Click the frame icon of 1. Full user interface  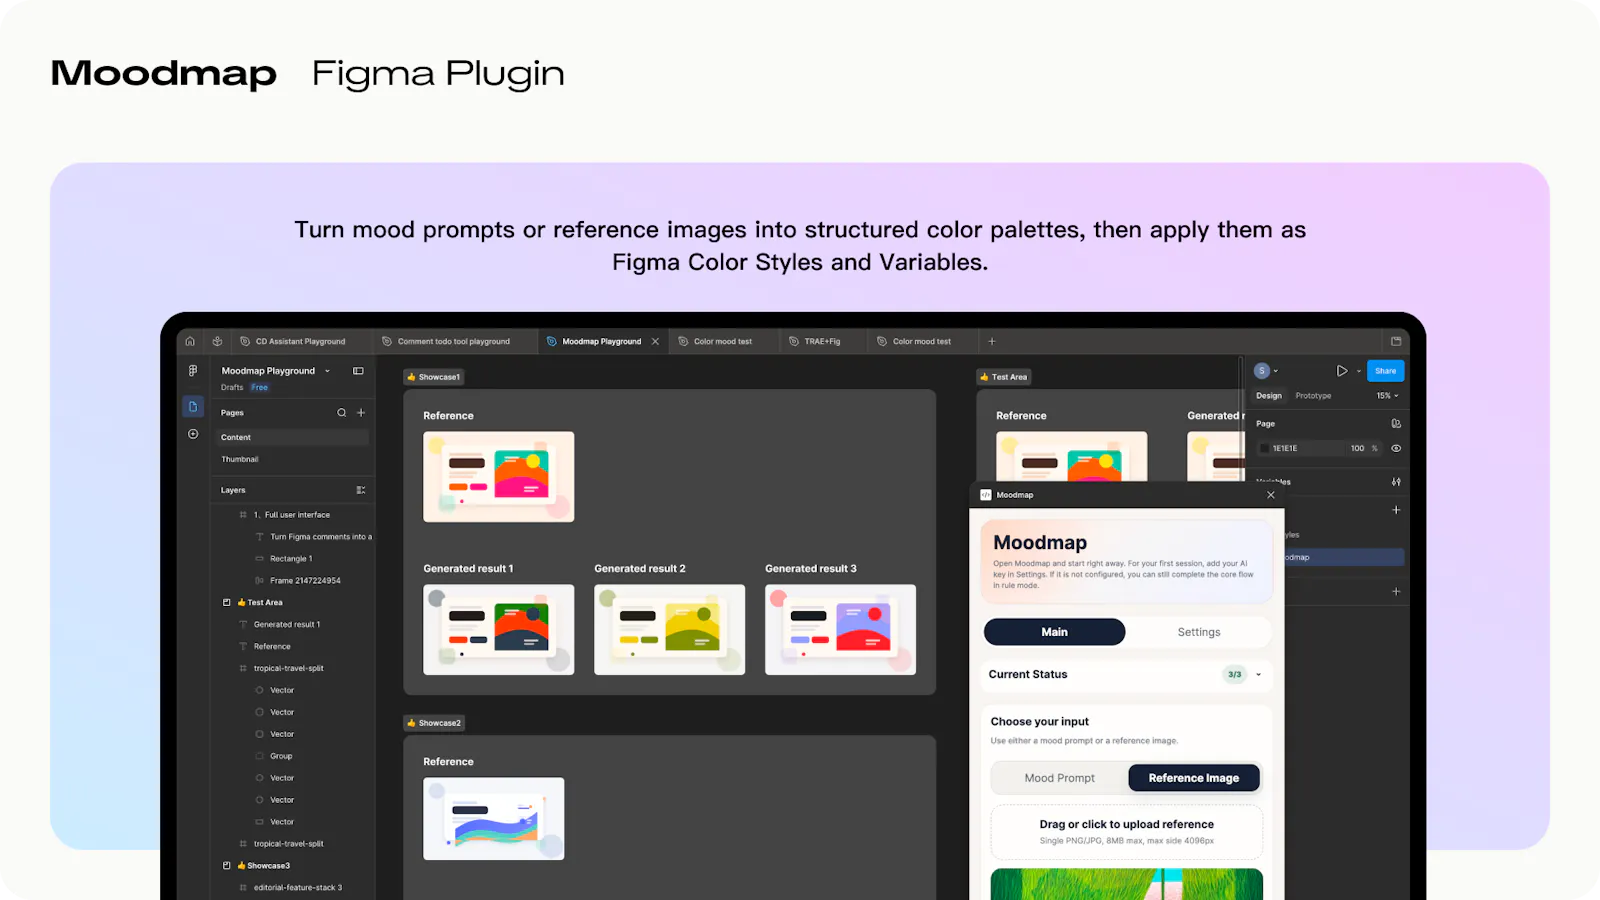243,515
